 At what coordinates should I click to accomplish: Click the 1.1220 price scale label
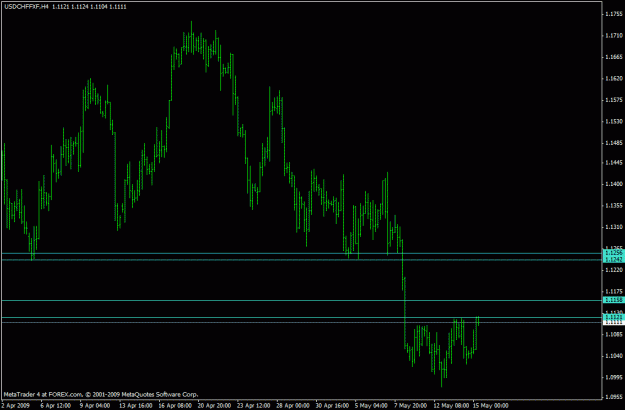coord(614,270)
